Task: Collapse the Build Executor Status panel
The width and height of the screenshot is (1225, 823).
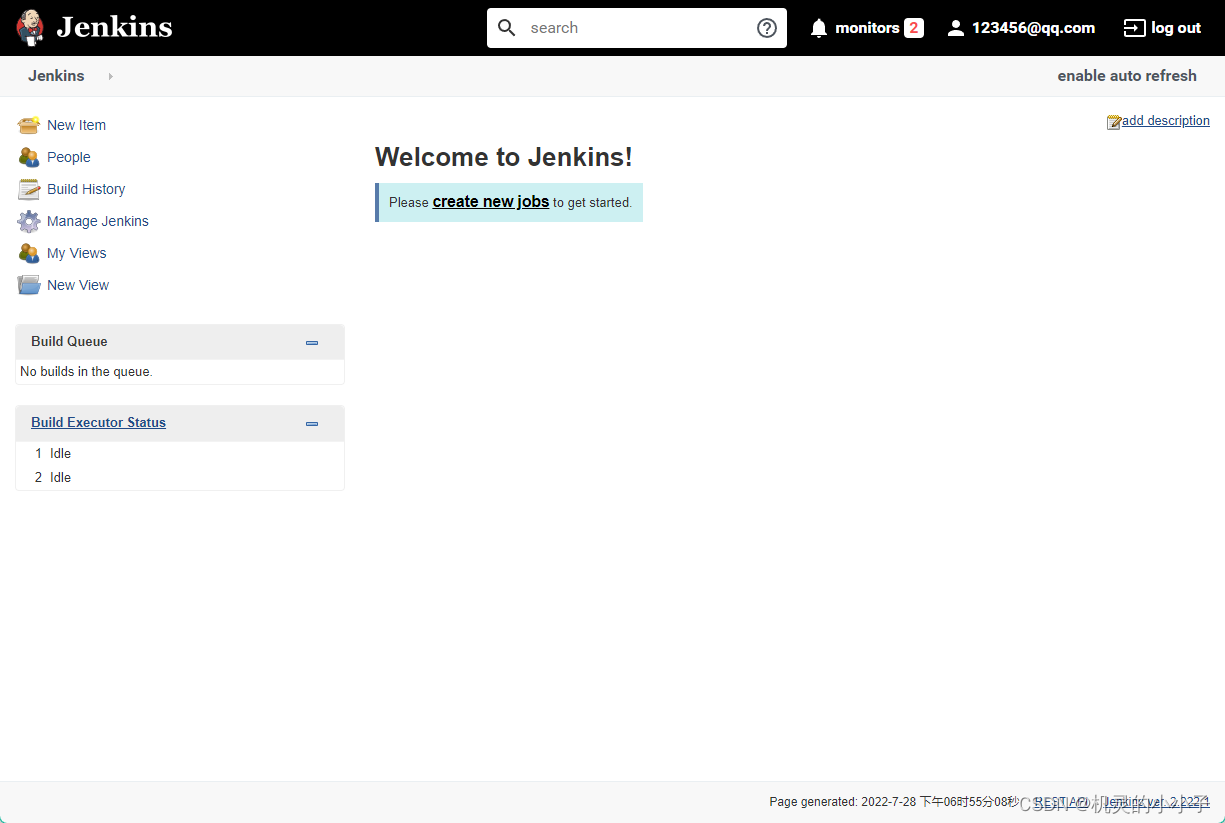Action: point(312,423)
